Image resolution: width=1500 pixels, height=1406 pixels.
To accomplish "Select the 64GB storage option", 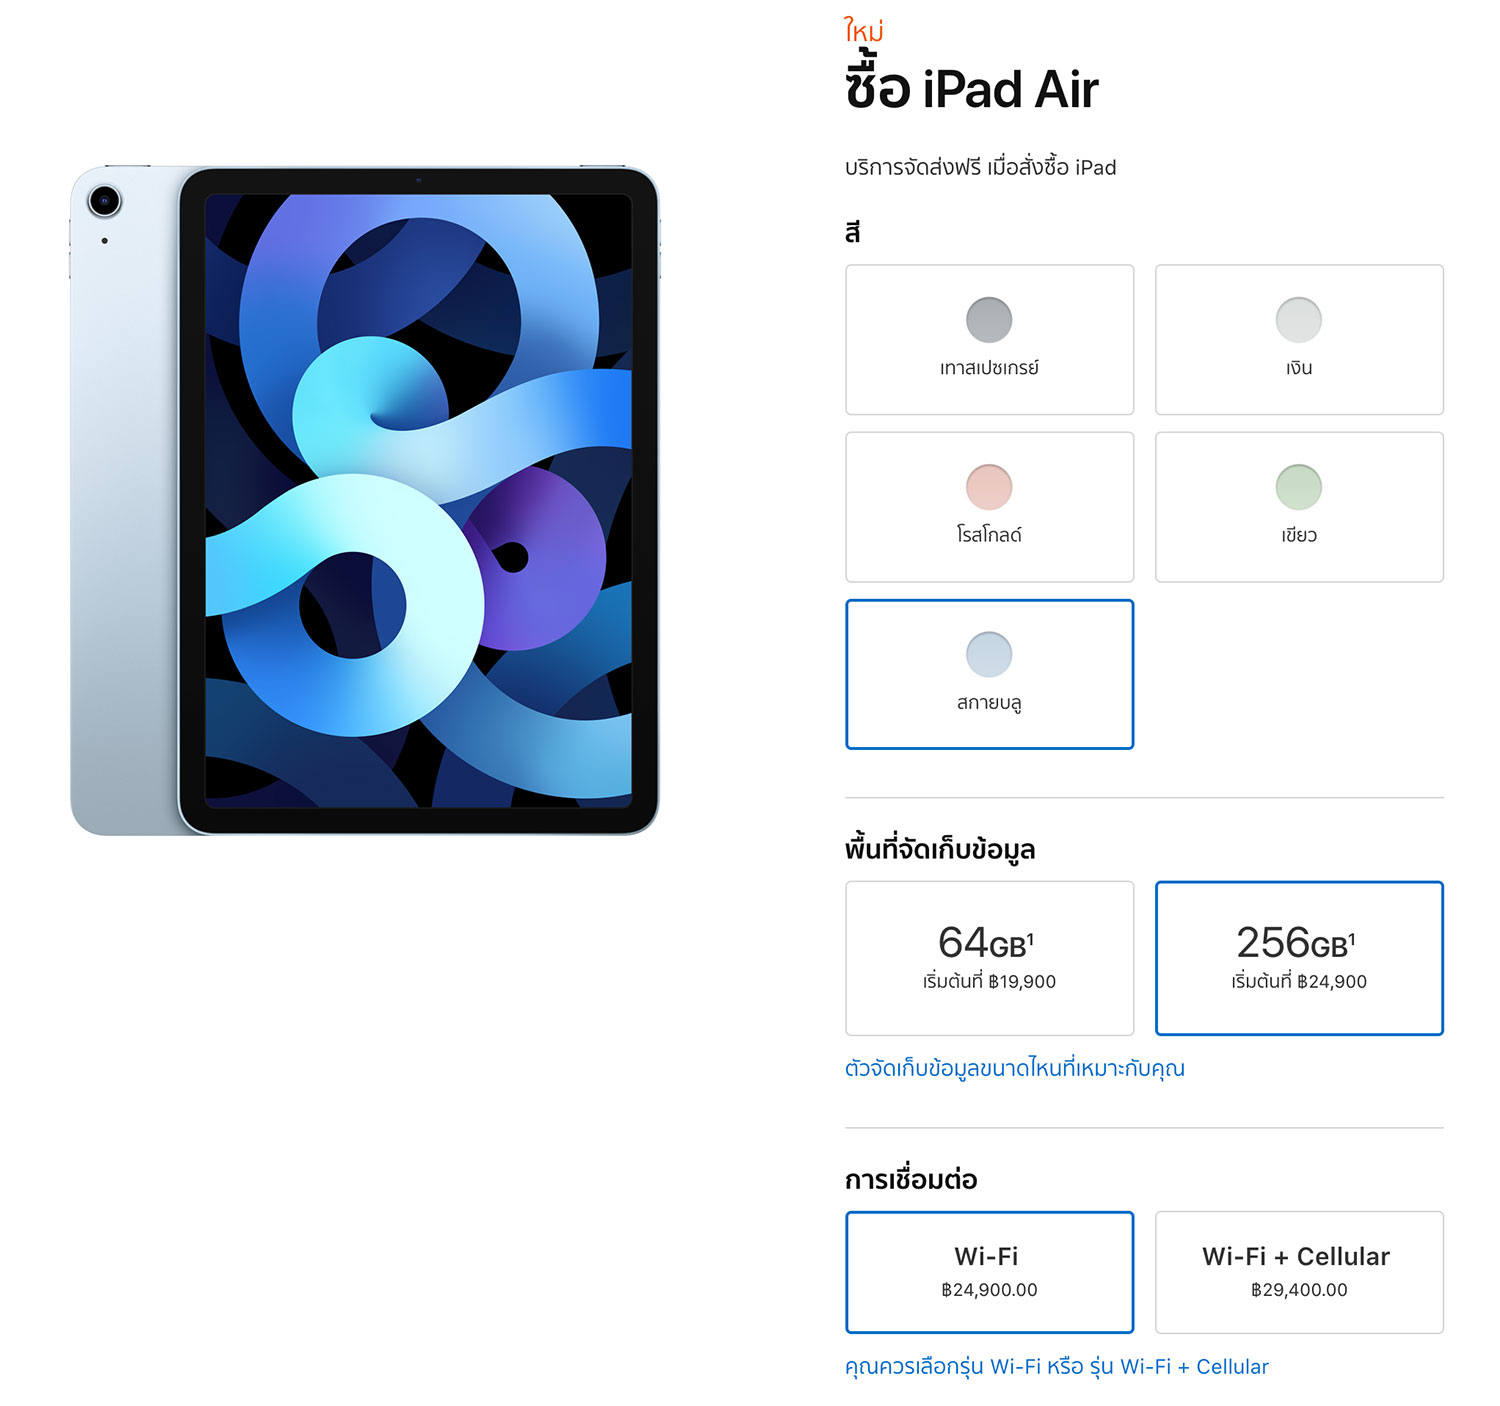I will point(989,958).
